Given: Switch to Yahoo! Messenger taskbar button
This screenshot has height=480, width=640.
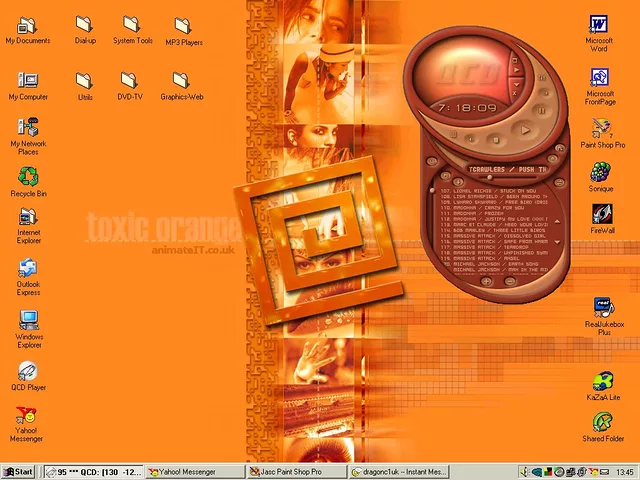Looking at the screenshot, I should pos(195,472).
